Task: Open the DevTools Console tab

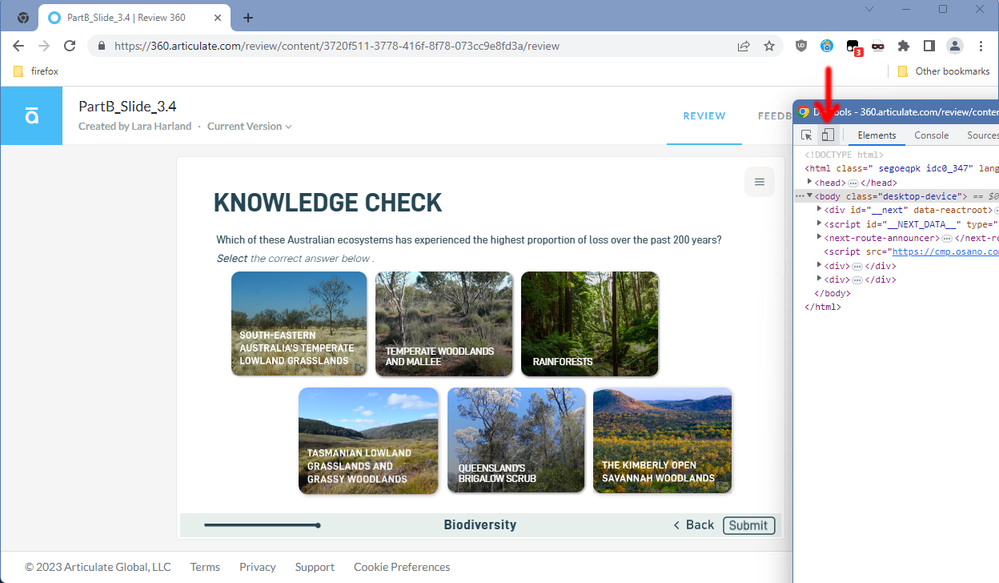Action: (x=931, y=135)
